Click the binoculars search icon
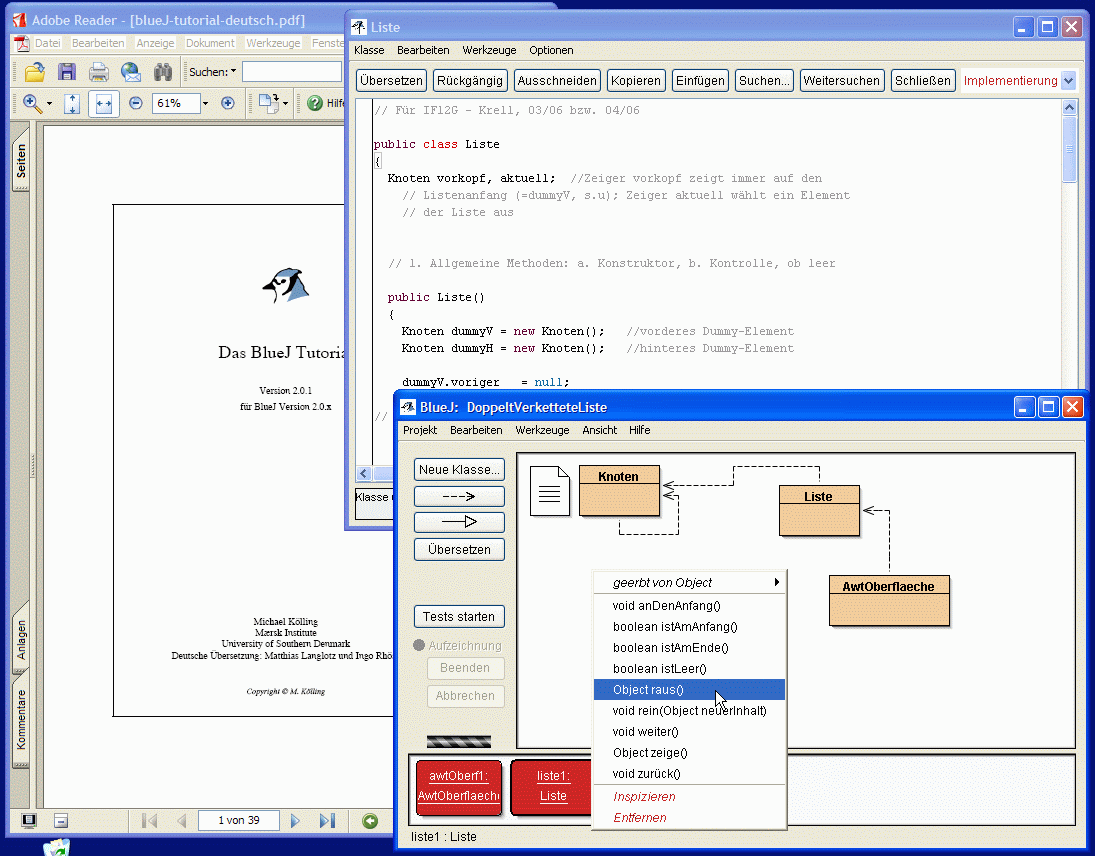The image size is (1095, 856). point(163,72)
